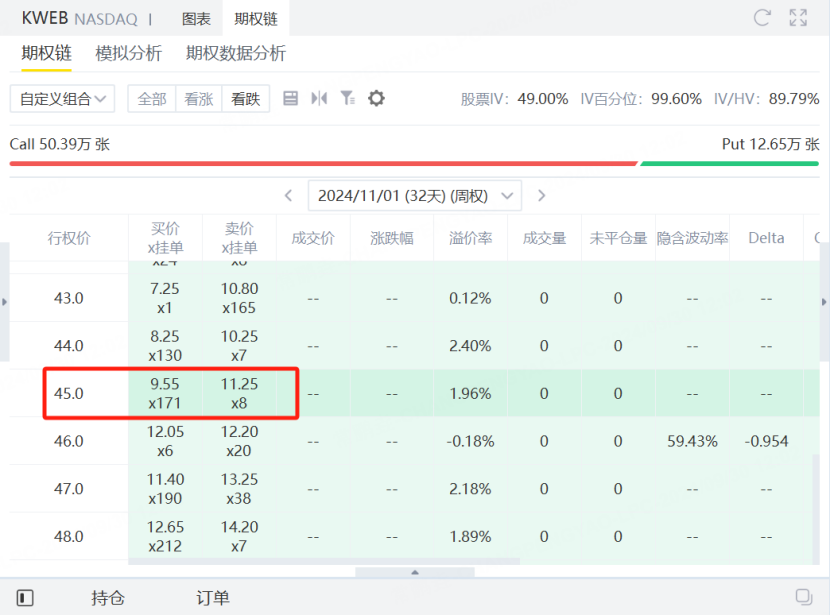The width and height of the screenshot is (830, 616).
Task: Click the Call/Put ratio bar
Action: point(415,162)
